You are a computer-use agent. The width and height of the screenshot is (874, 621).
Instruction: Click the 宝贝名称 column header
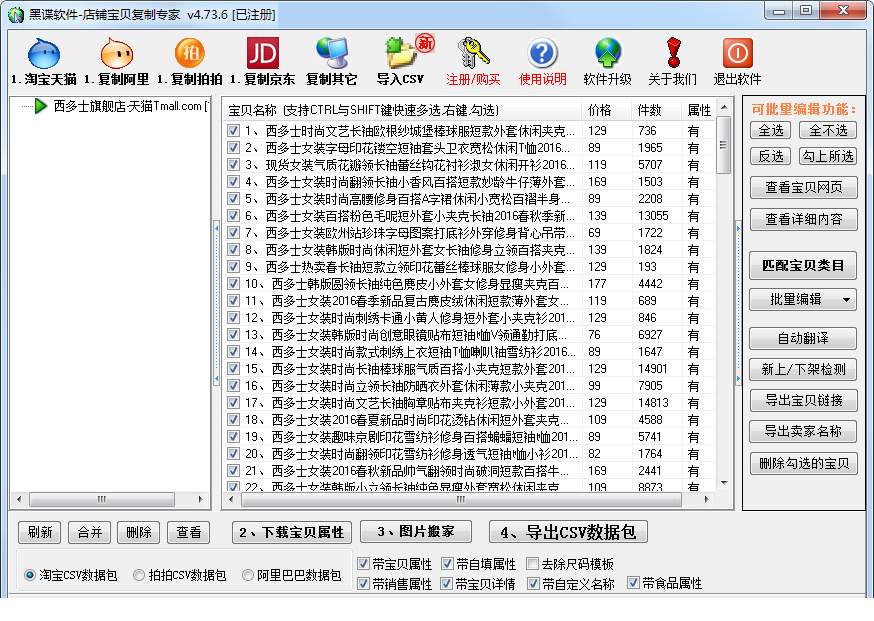tap(401, 110)
